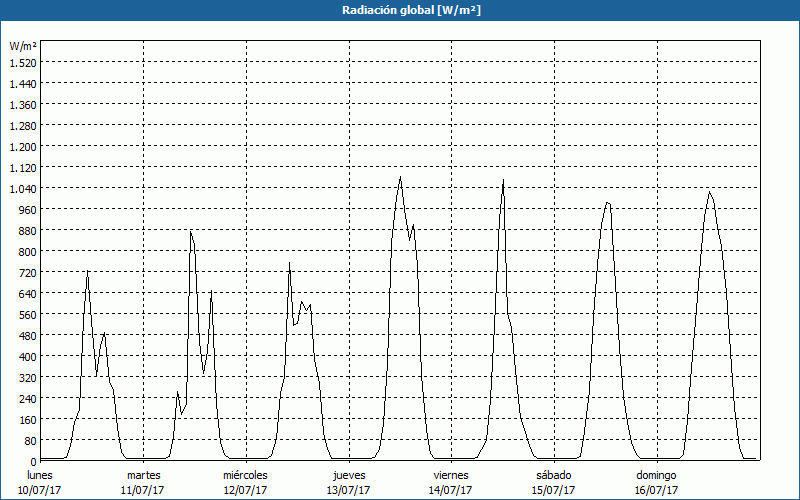Select the martes day label

[143, 475]
